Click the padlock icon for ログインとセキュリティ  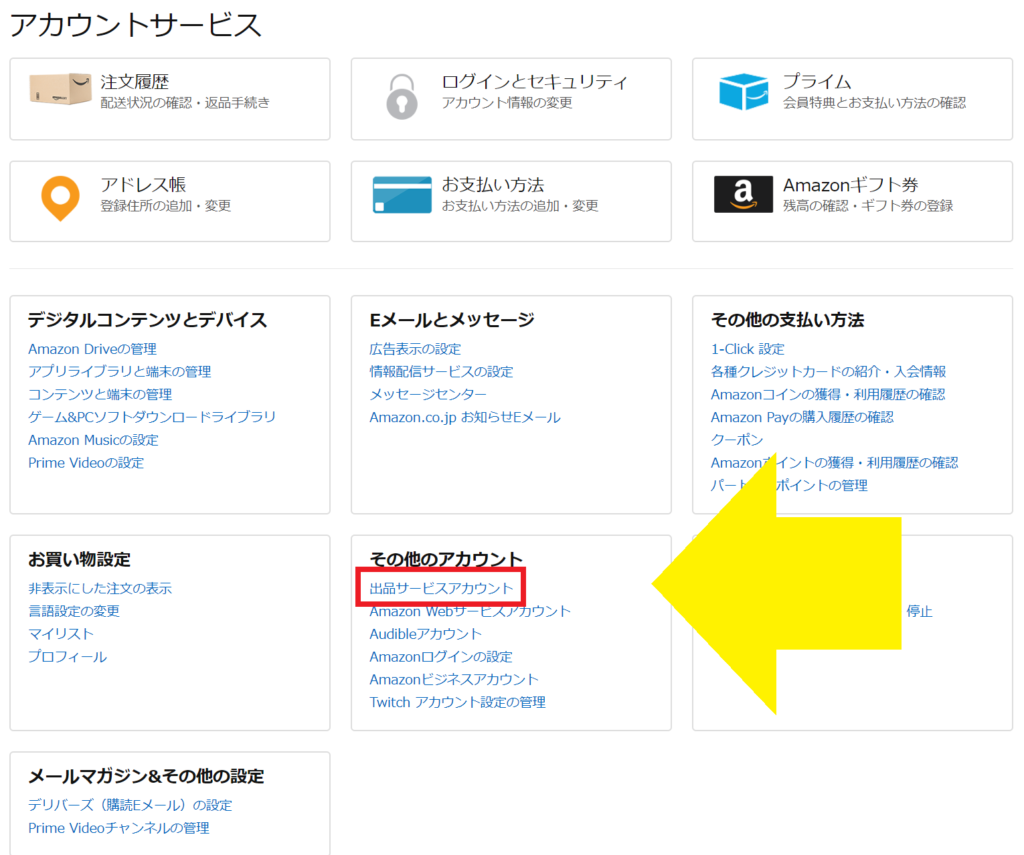tap(402, 97)
